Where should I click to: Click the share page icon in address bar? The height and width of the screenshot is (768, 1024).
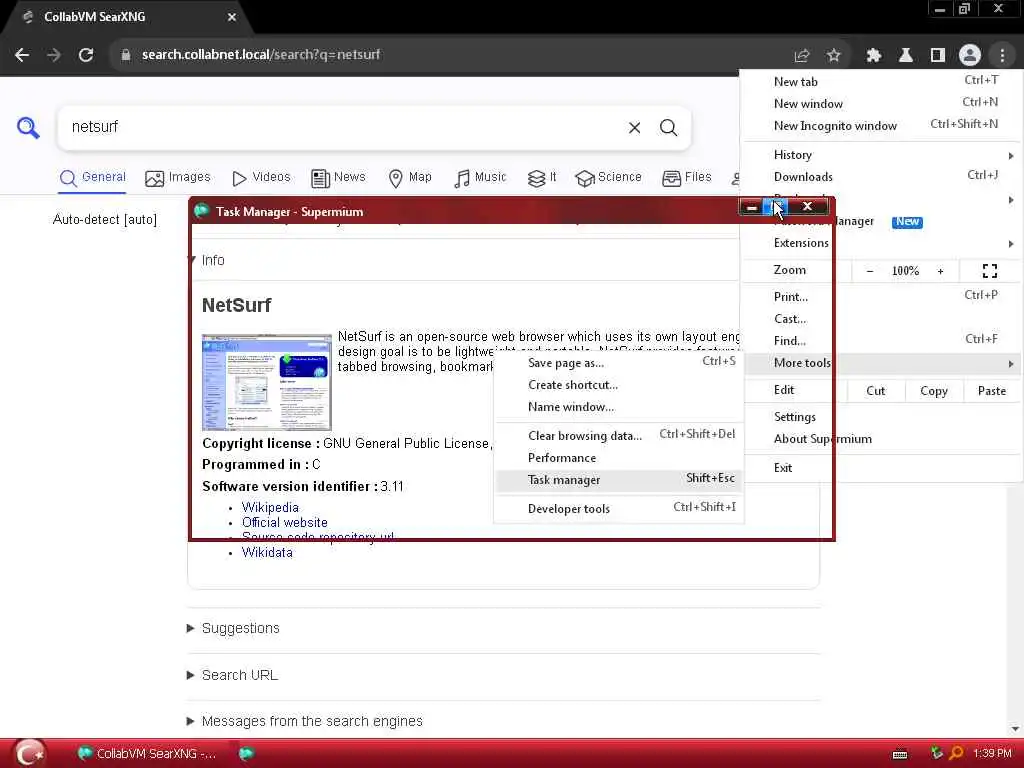802,56
